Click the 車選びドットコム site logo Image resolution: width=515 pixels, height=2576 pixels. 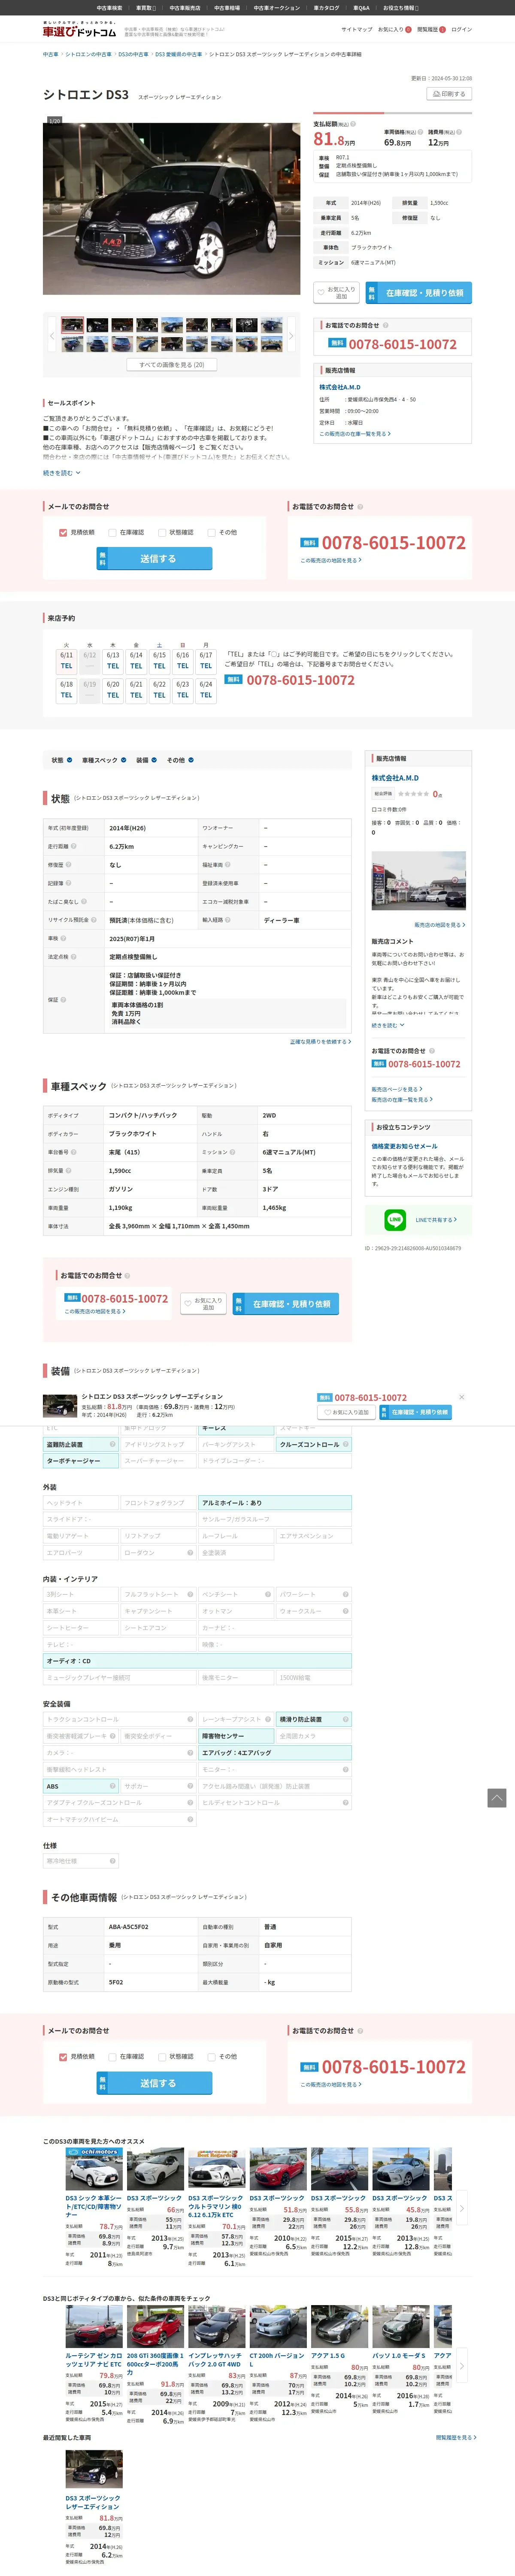(x=79, y=30)
